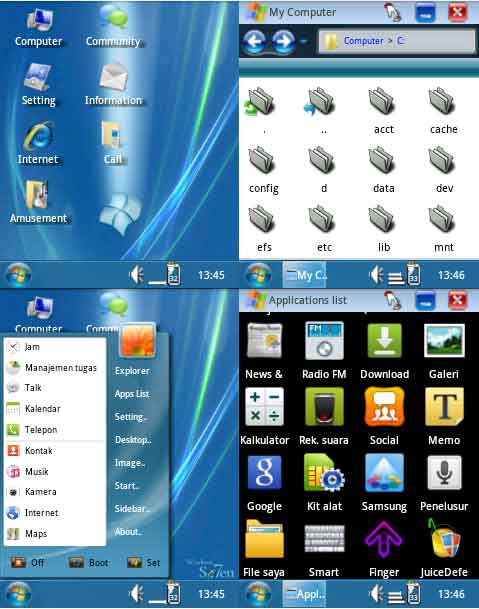The width and height of the screenshot is (479, 609).
Task: Click the Appl.. taskbar button
Action: (305, 594)
